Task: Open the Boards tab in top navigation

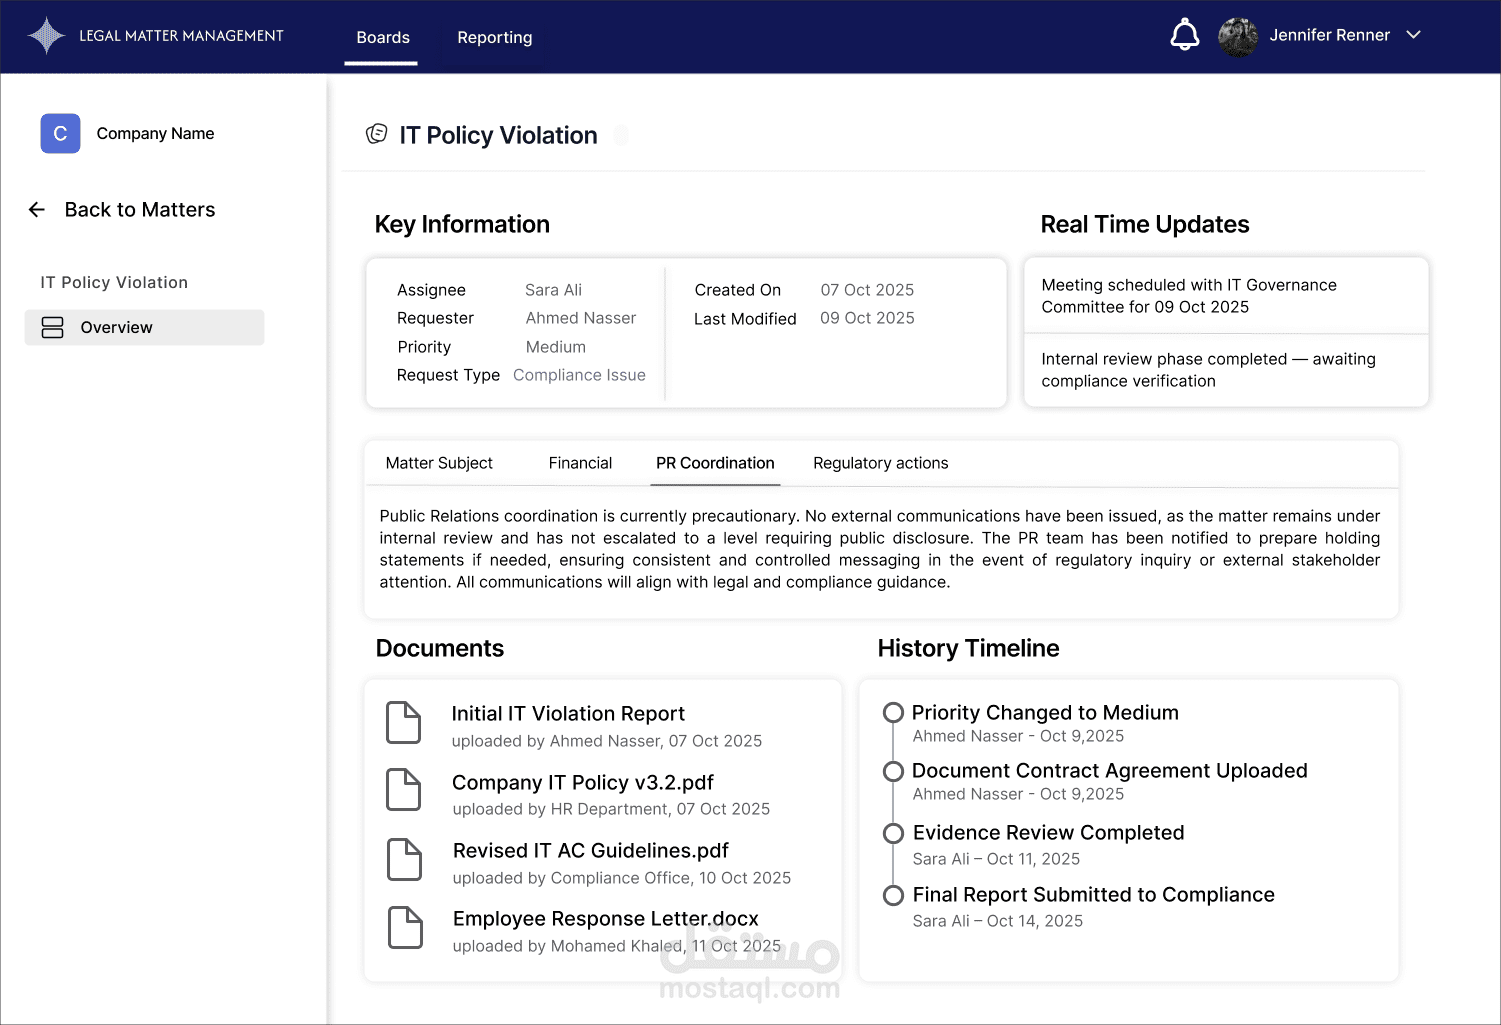Action: pos(383,38)
